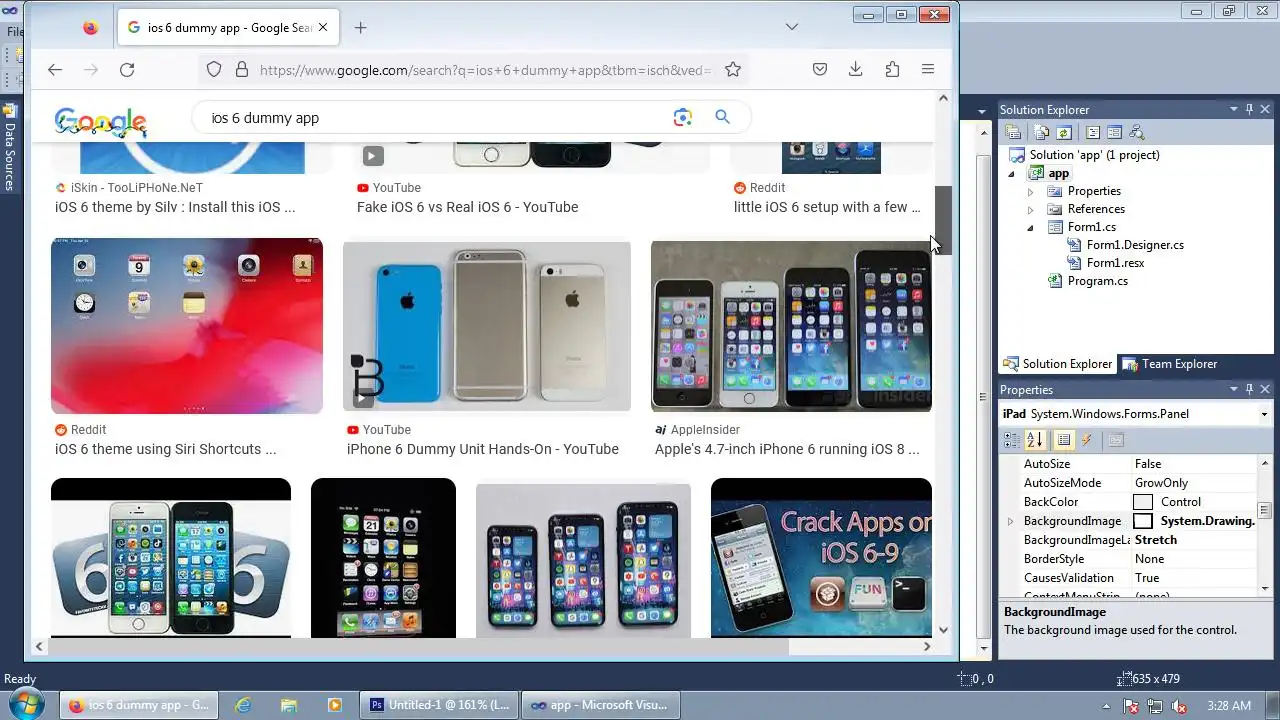The image size is (1280, 720).
Task: Switch to Solution Explorer tab
Action: (1058, 364)
